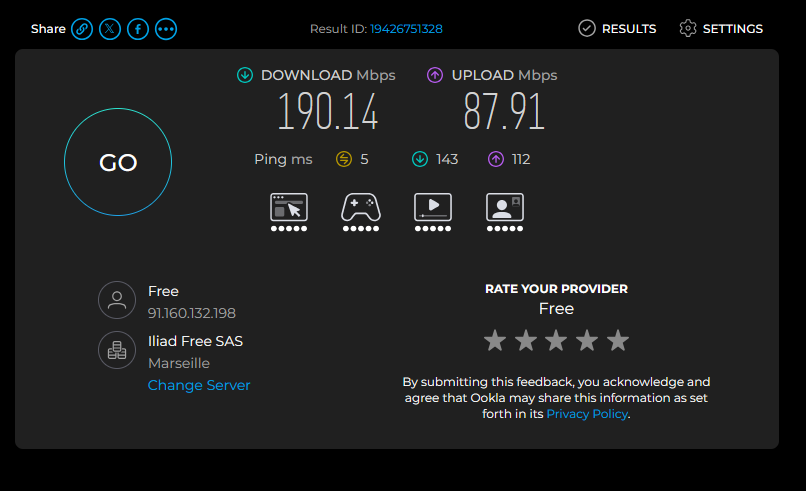
Task: Open the SETTINGS page
Action: [721, 29]
